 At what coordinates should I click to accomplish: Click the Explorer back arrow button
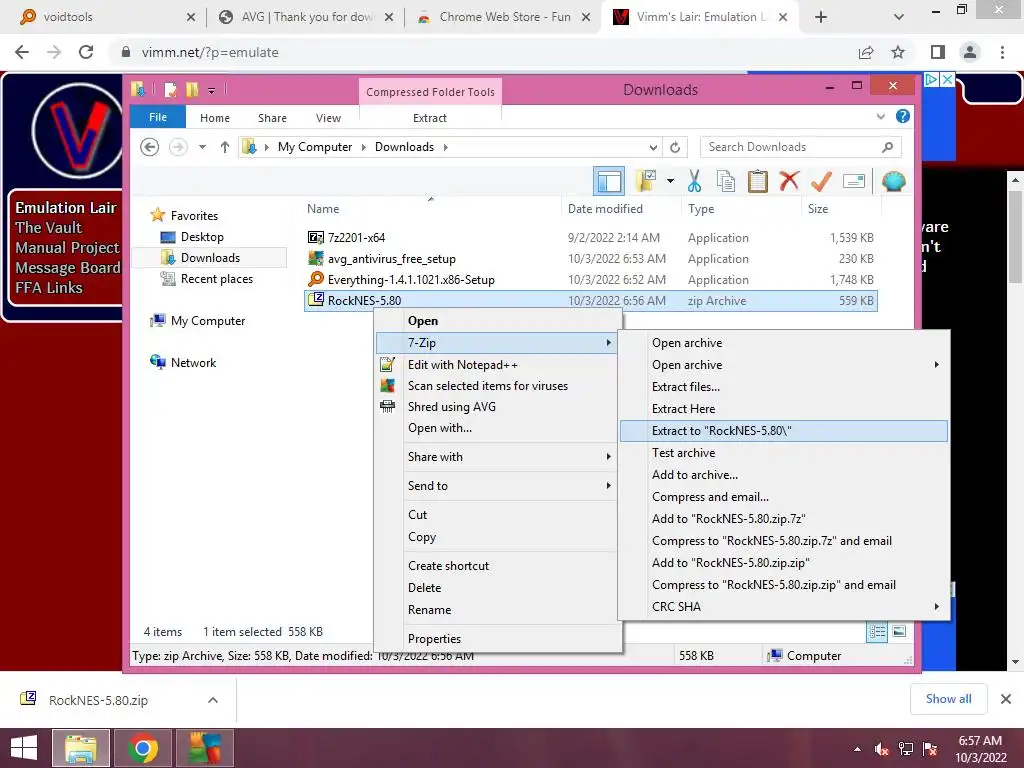(x=150, y=147)
